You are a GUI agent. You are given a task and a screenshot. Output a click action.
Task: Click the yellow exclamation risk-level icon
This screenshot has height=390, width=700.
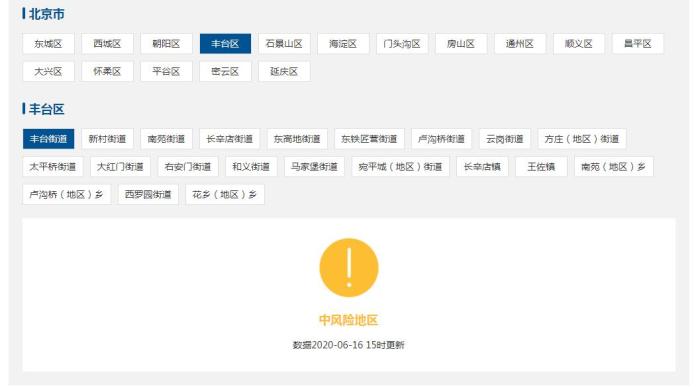(349, 268)
